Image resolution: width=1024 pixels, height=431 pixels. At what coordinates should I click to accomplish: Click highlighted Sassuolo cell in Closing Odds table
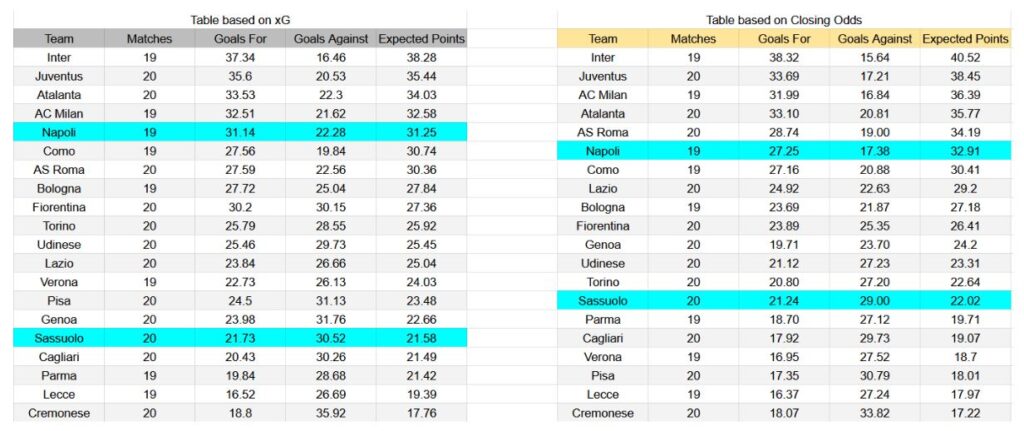(603, 301)
